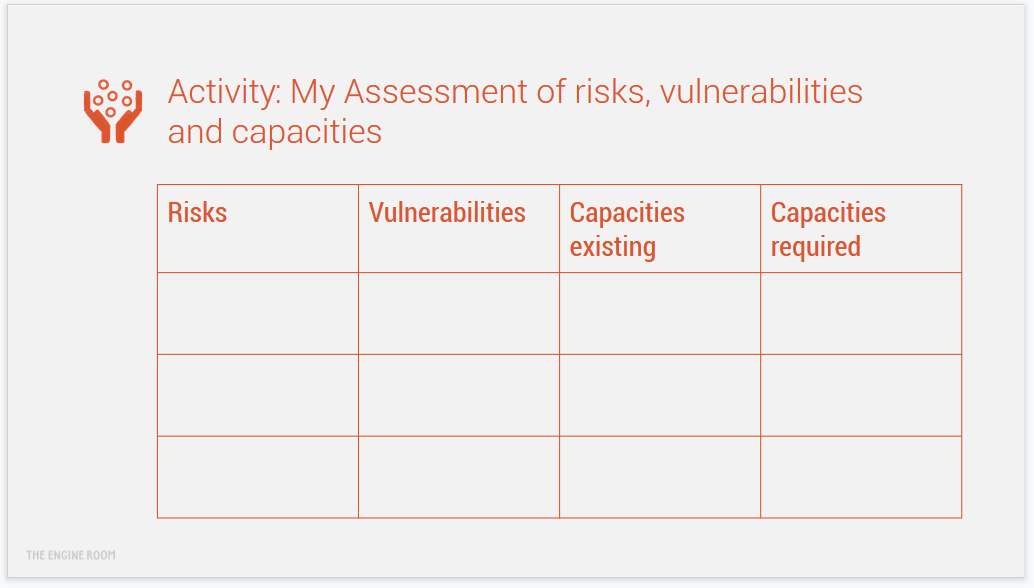Click 'The Engine Room' footer logo text
Image resolution: width=1034 pixels, height=588 pixels.
(x=71, y=555)
